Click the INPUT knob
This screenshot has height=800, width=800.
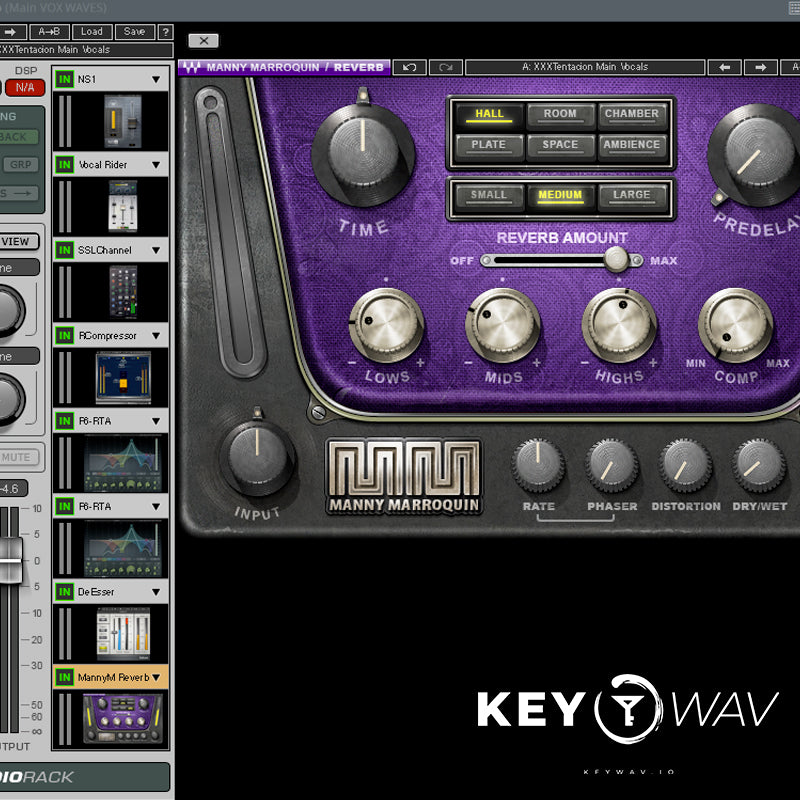(x=257, y=457)
